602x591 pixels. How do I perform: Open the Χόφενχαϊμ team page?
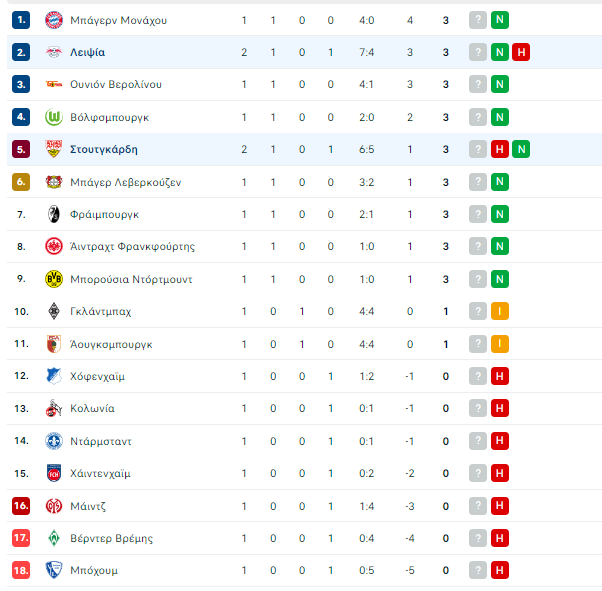[x=97, y=376]
